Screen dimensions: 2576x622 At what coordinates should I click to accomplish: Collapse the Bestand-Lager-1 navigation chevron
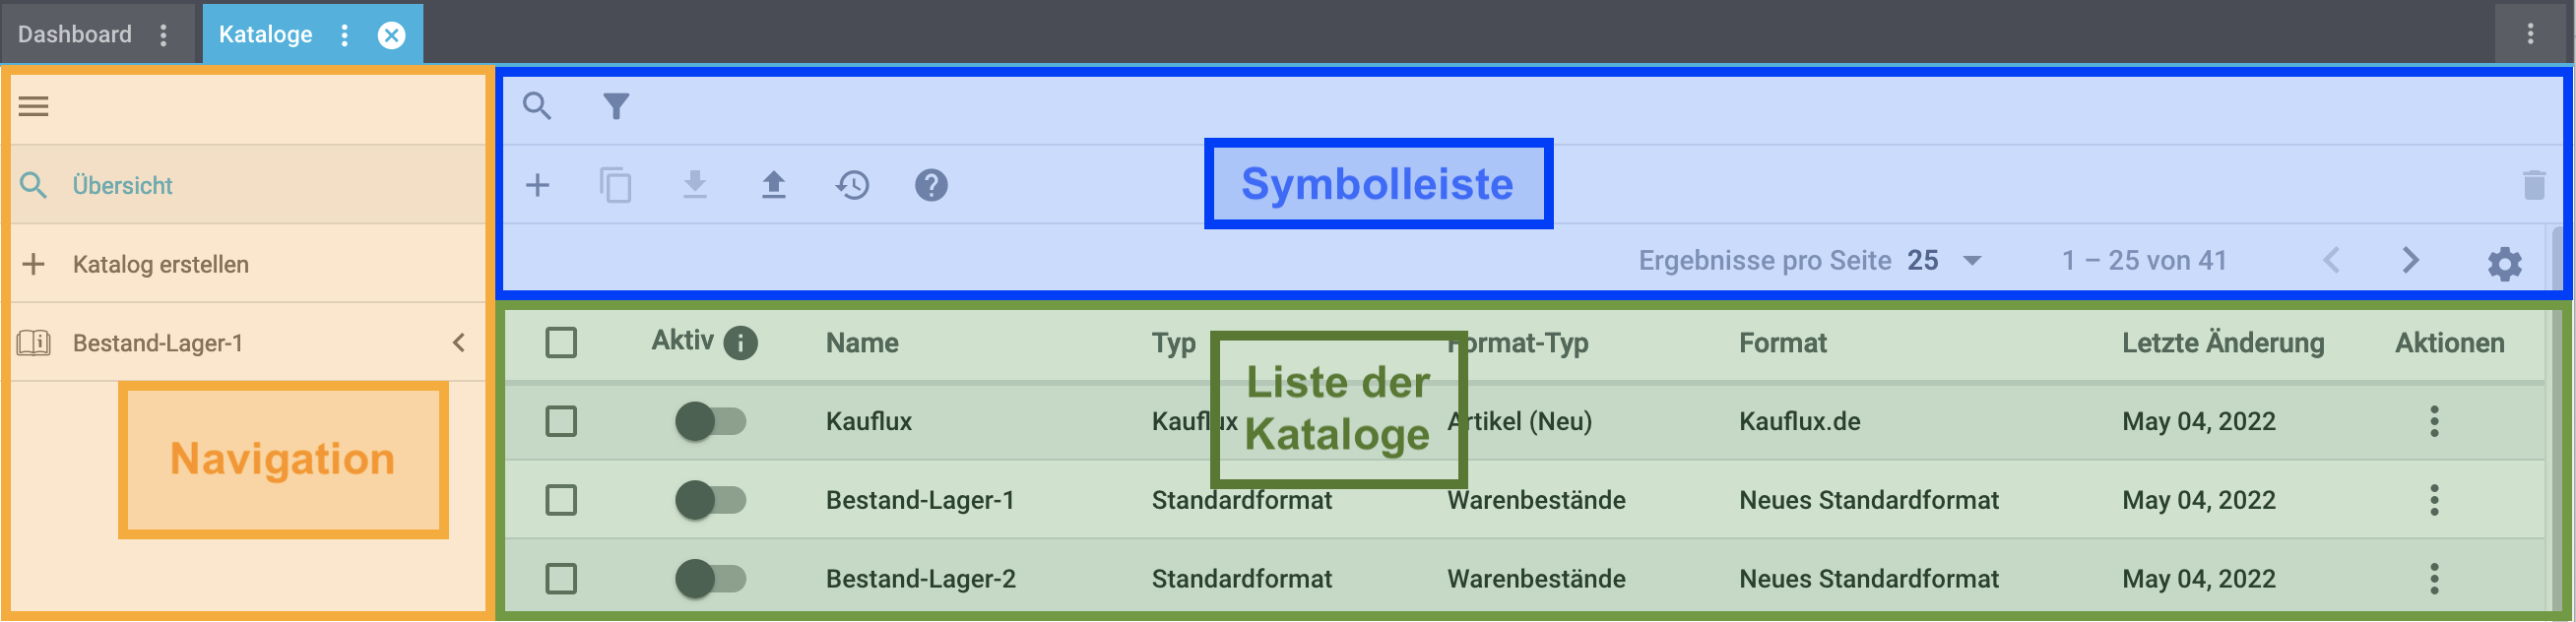[x=459, y=343]
